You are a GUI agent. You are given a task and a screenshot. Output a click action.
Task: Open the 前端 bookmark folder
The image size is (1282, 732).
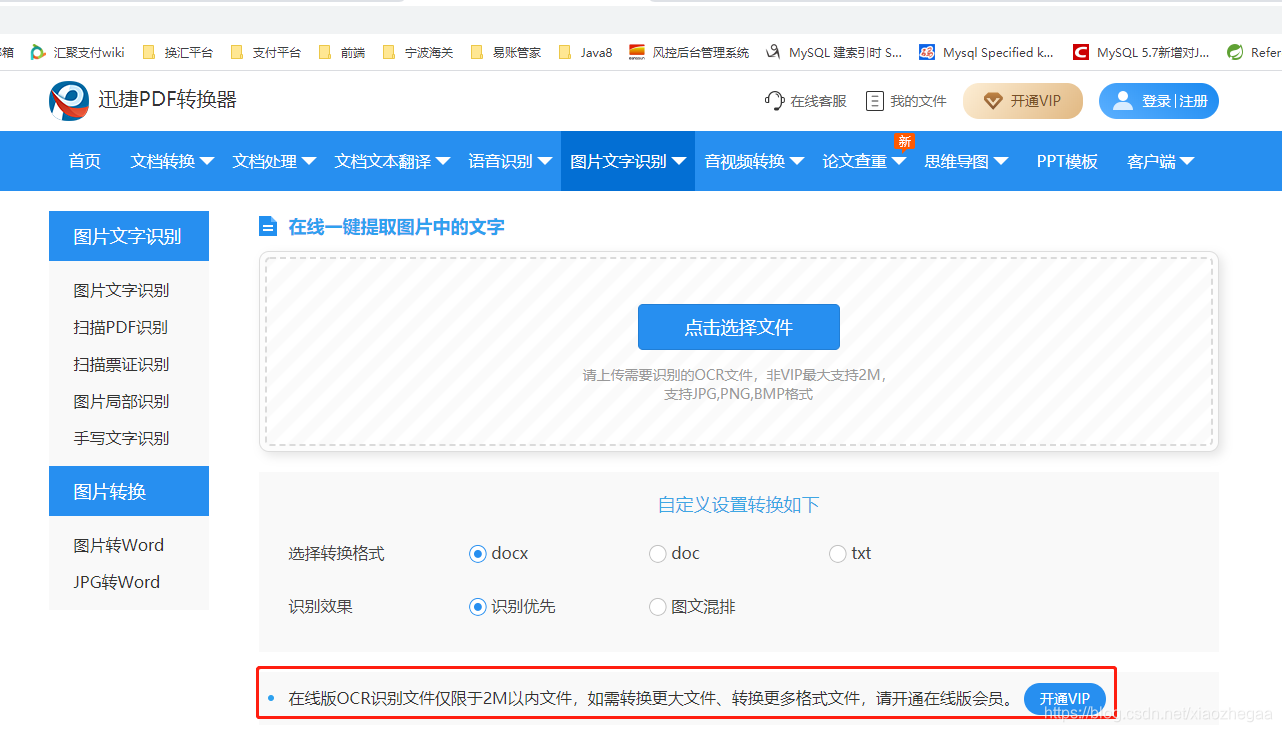(341, 52)
